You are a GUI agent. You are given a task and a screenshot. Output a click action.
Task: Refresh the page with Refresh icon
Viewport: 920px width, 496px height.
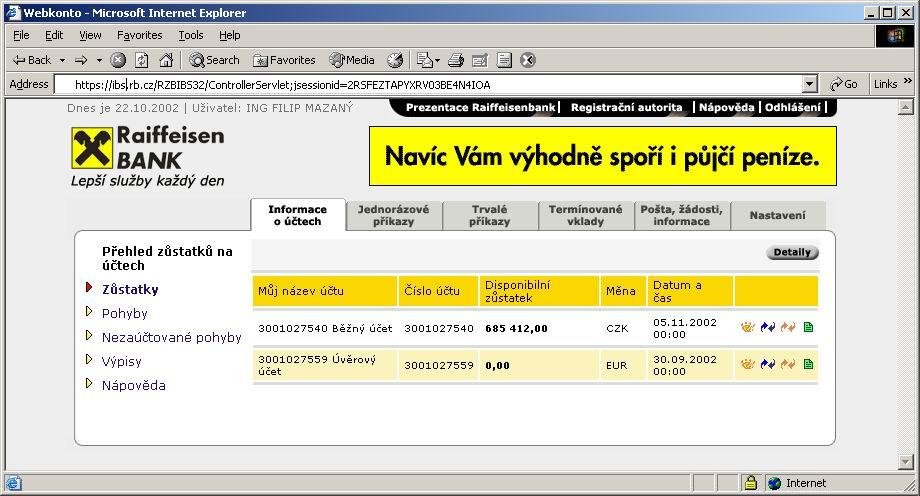tap(141, 60)
